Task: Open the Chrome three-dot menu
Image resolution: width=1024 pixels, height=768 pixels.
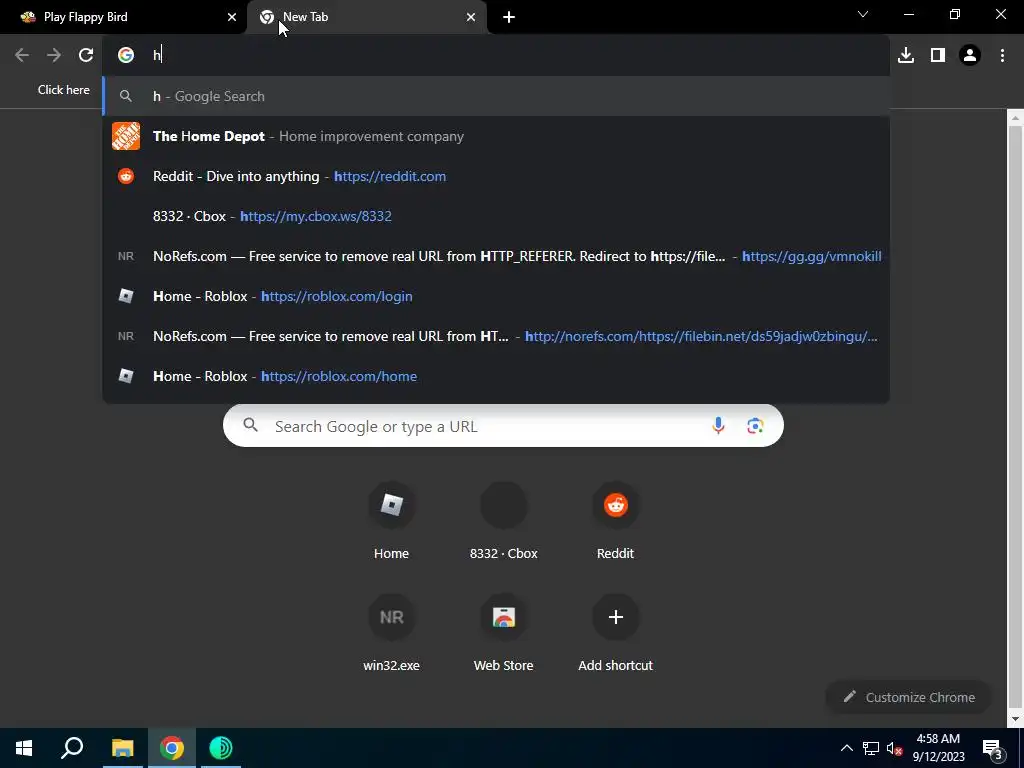Action: click(x=1002, y=56)
